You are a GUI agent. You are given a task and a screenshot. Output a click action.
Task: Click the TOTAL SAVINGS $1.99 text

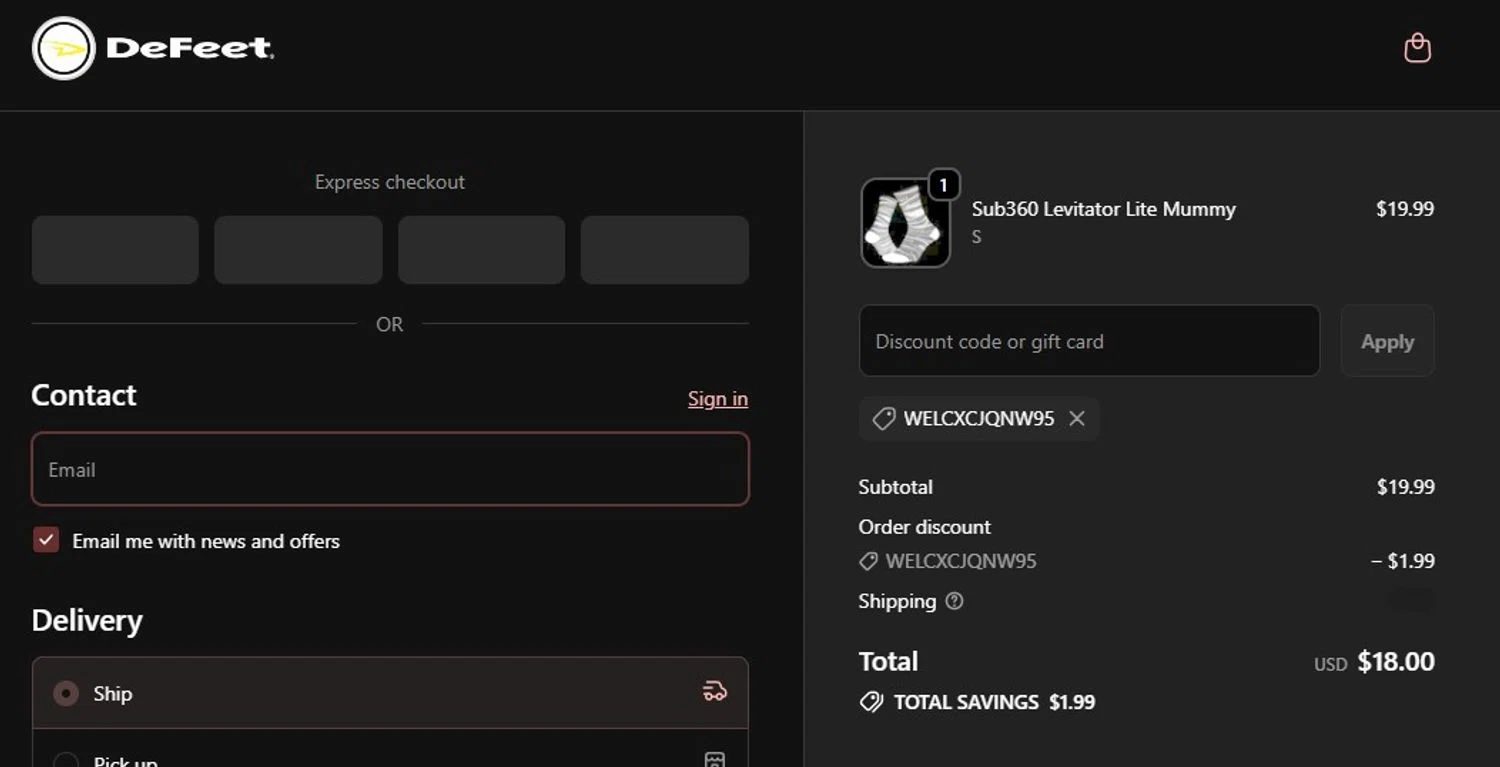(x=995, y=702)
